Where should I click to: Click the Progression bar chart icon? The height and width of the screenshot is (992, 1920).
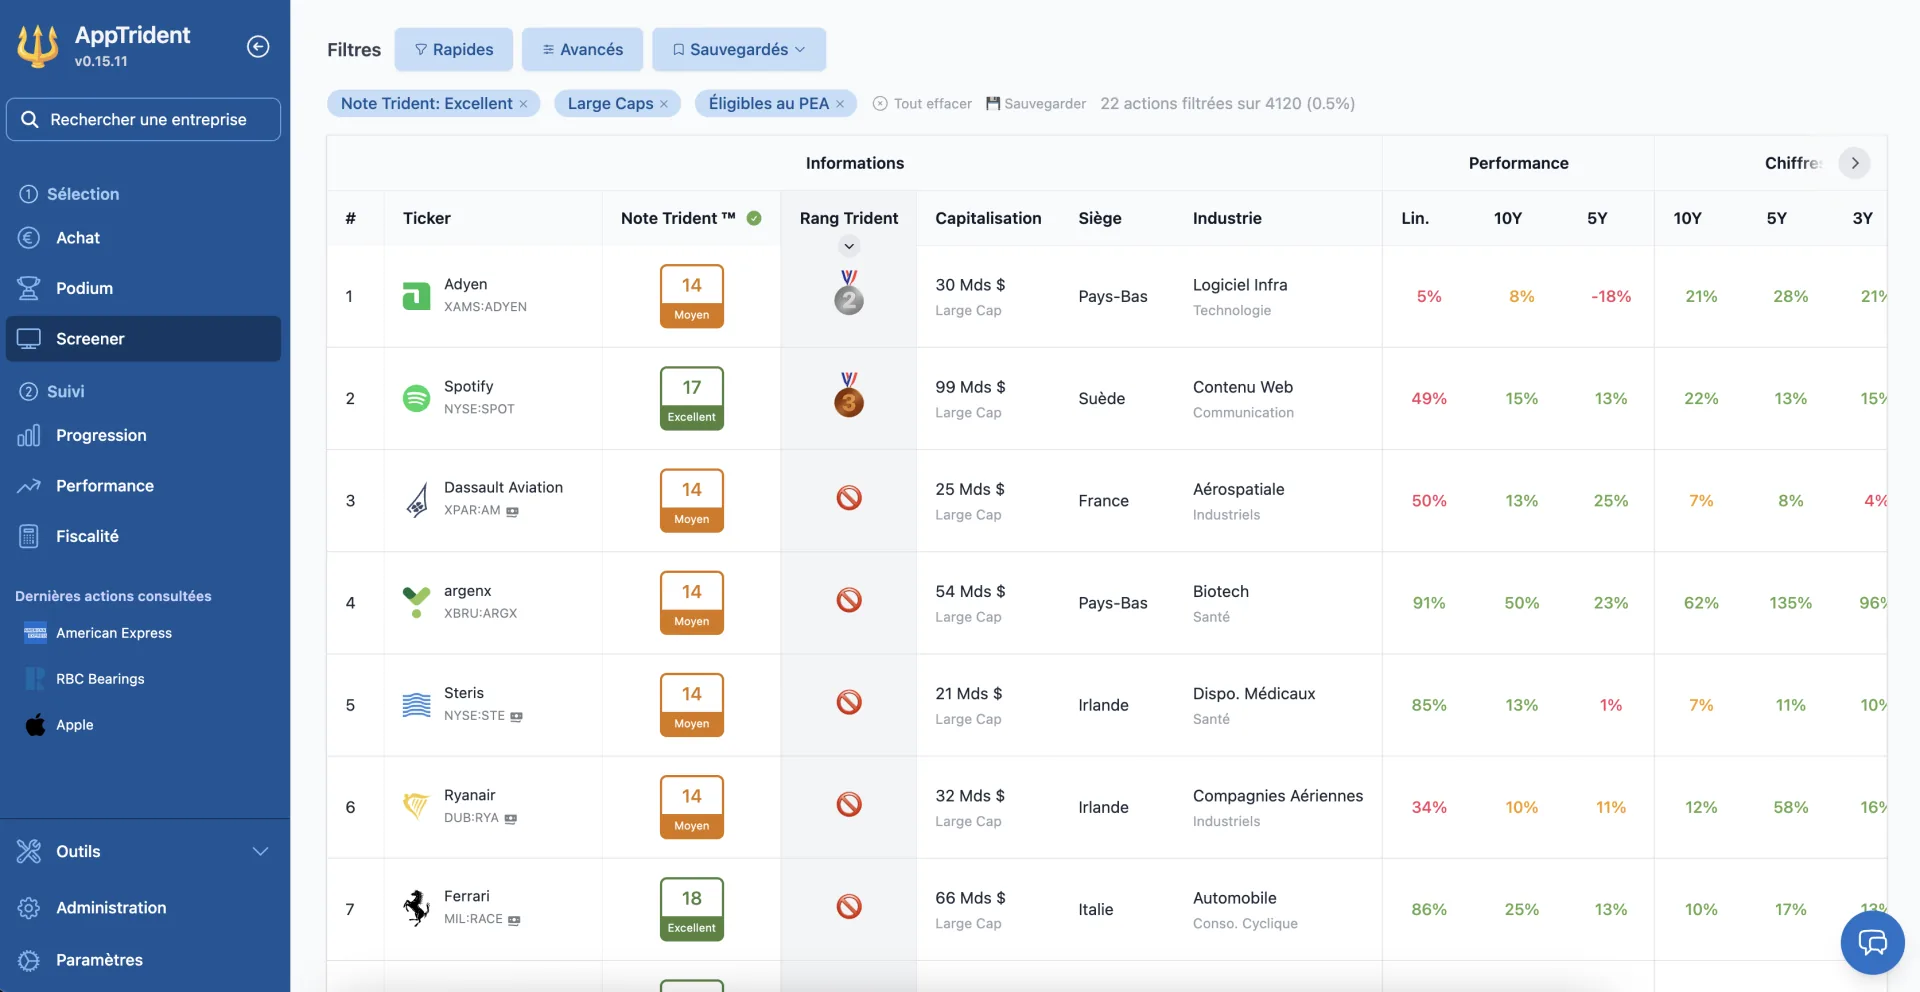[29, 435]
